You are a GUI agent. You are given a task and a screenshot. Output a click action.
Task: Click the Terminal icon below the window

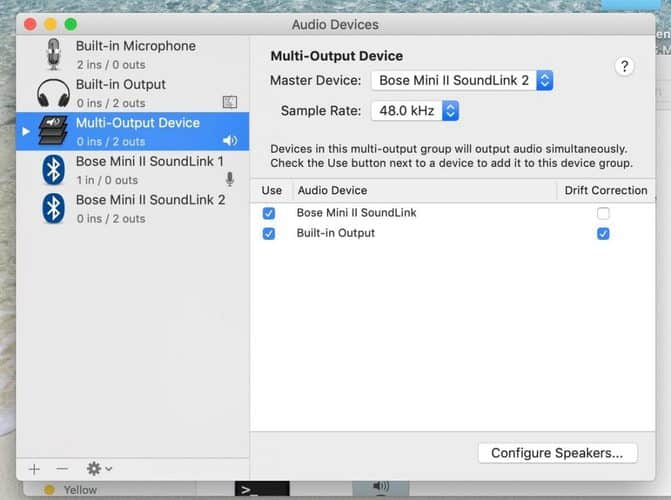coord(262,489)
